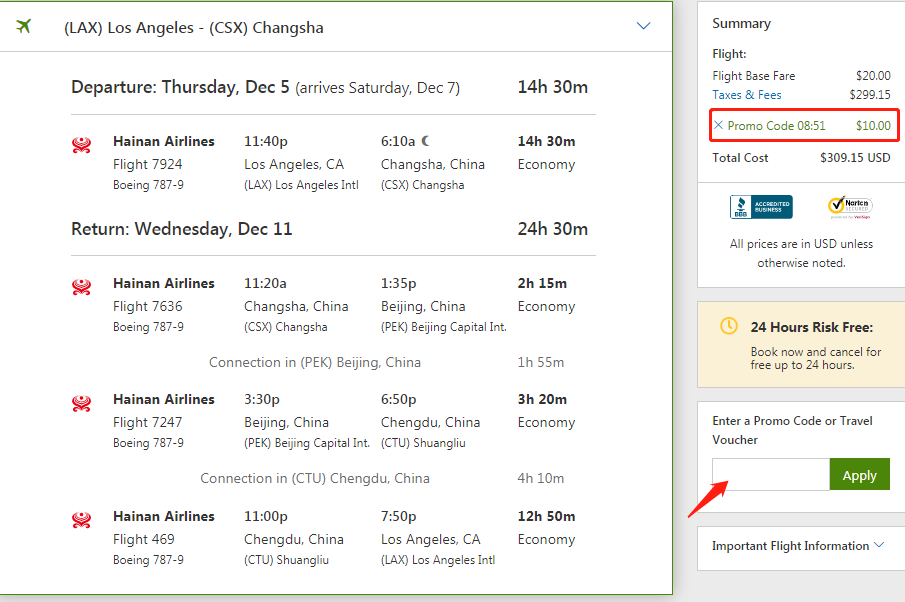Click Hainan Airlines logo for Flight 7924

[81, 145]
